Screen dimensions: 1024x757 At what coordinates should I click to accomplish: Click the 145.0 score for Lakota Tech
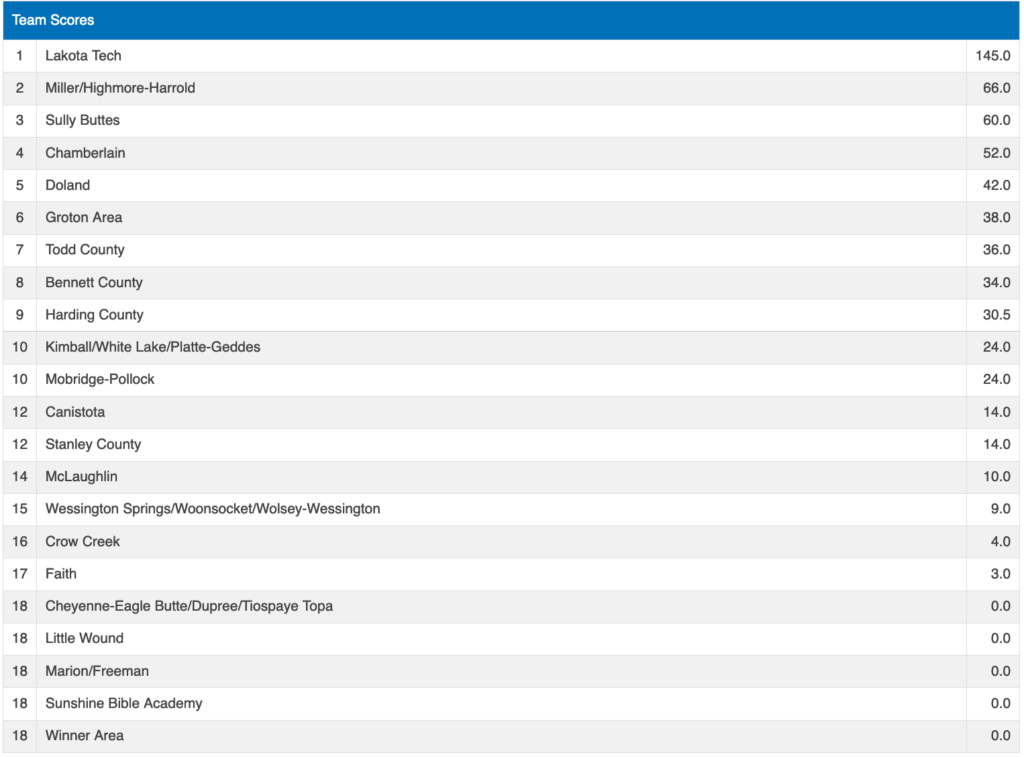[992, 56]
